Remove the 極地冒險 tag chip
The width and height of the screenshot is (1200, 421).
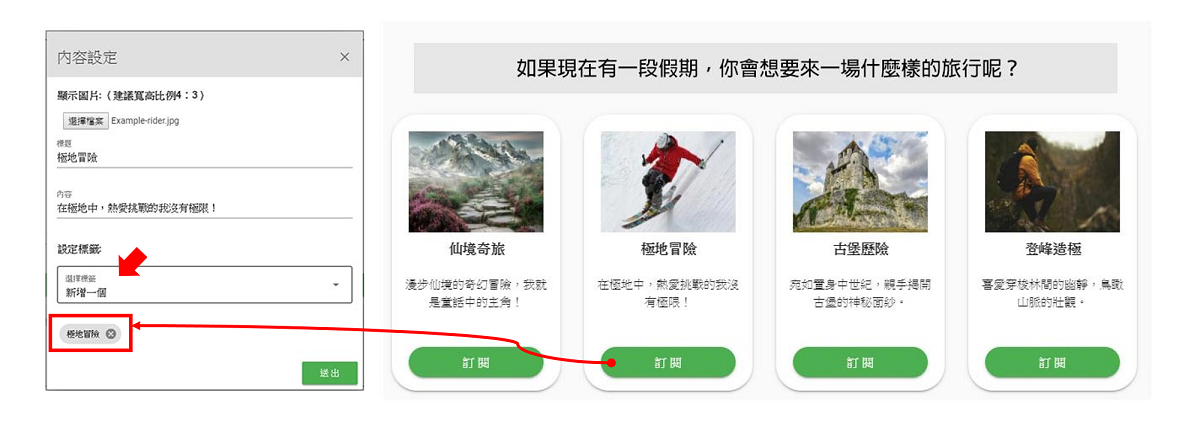coord(111,334)
